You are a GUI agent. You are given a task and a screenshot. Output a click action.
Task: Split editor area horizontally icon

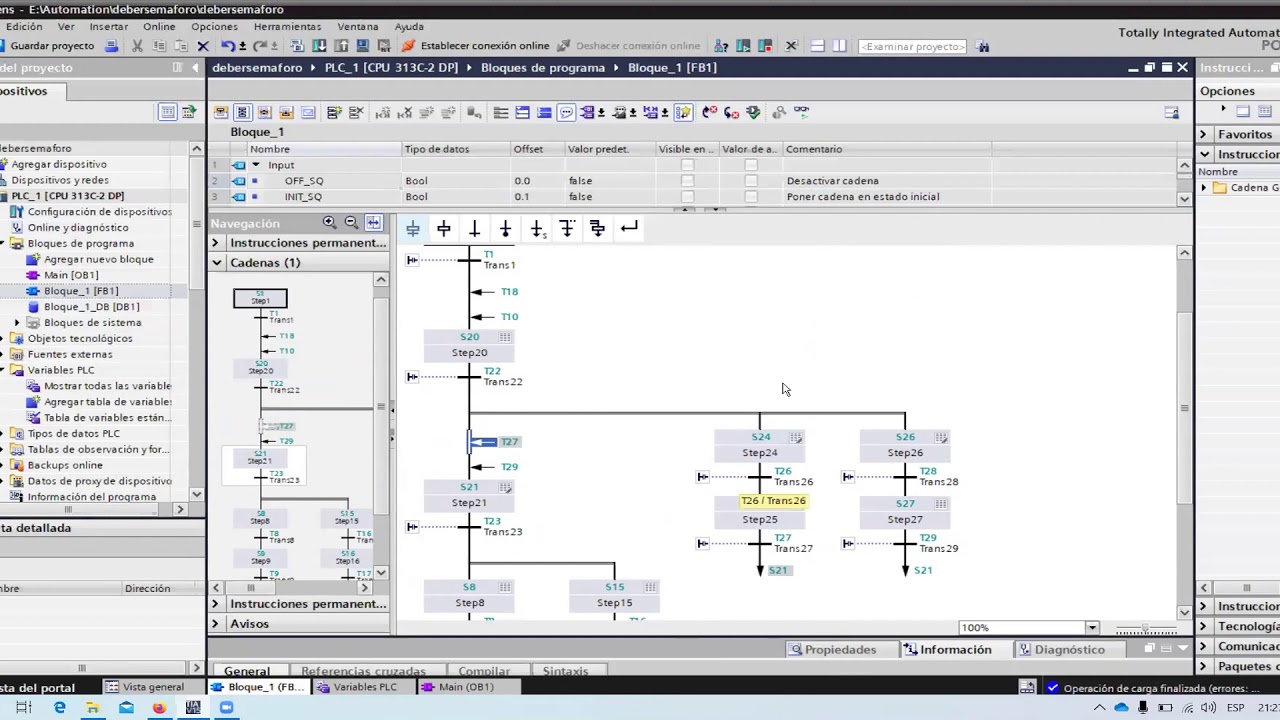click(x=817, y=46)
